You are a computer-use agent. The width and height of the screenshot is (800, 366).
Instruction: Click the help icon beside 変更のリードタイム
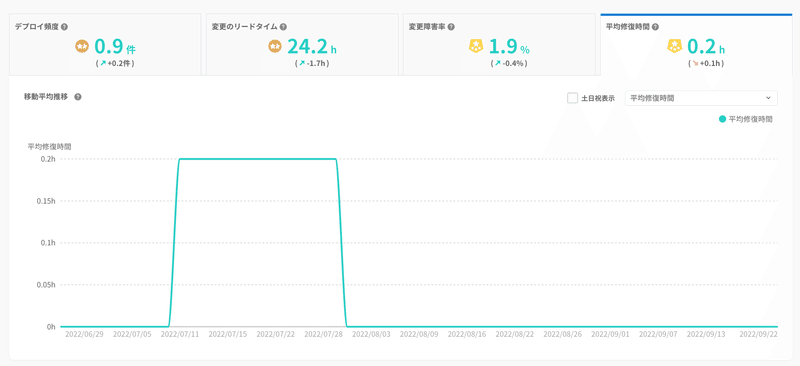[x=283, y=27]
